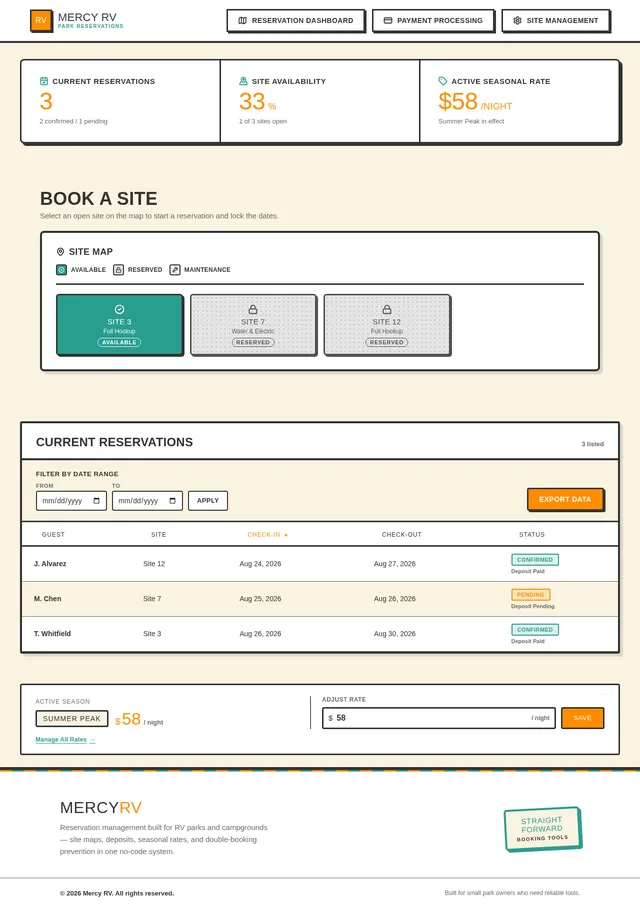Image resolution: width=640 pixels, height=915 pixels.
Task: Click check-in date Aug 24, 2026
Action: (260, 564)
